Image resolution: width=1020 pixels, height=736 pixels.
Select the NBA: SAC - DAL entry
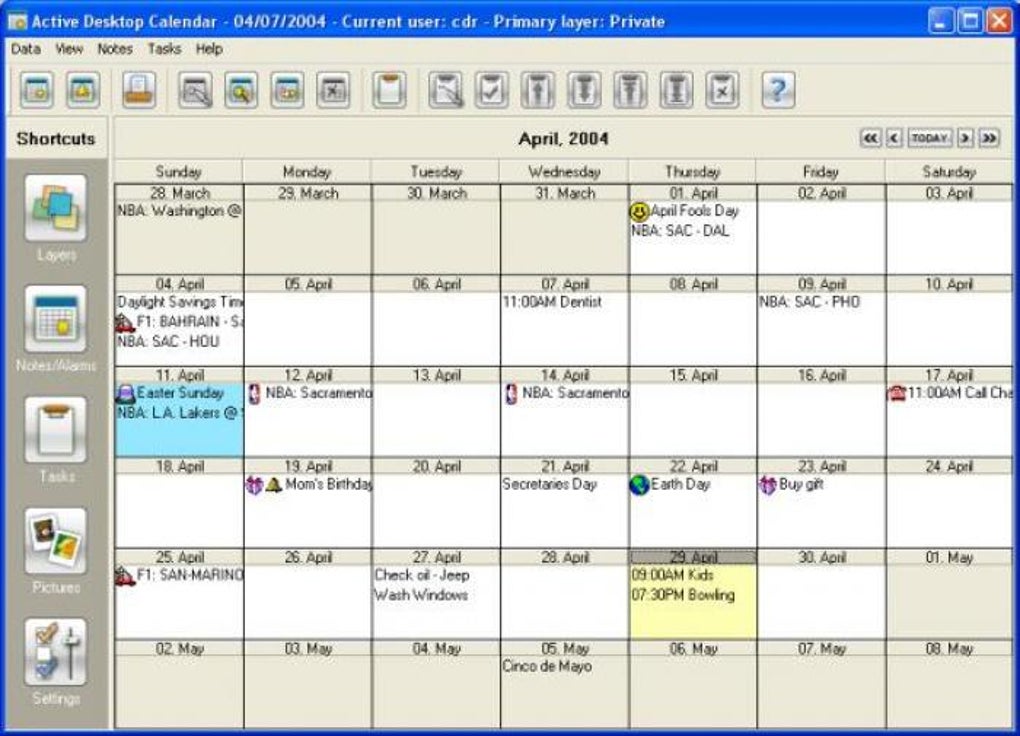(x=680, y=230)
